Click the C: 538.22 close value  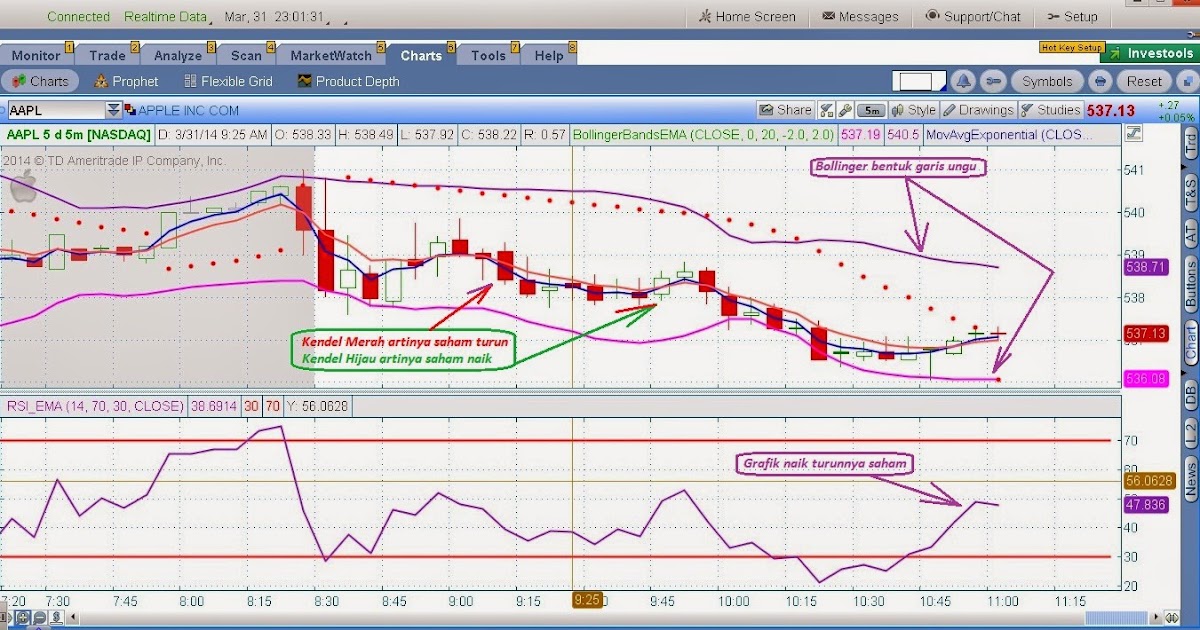click(491, 134)
